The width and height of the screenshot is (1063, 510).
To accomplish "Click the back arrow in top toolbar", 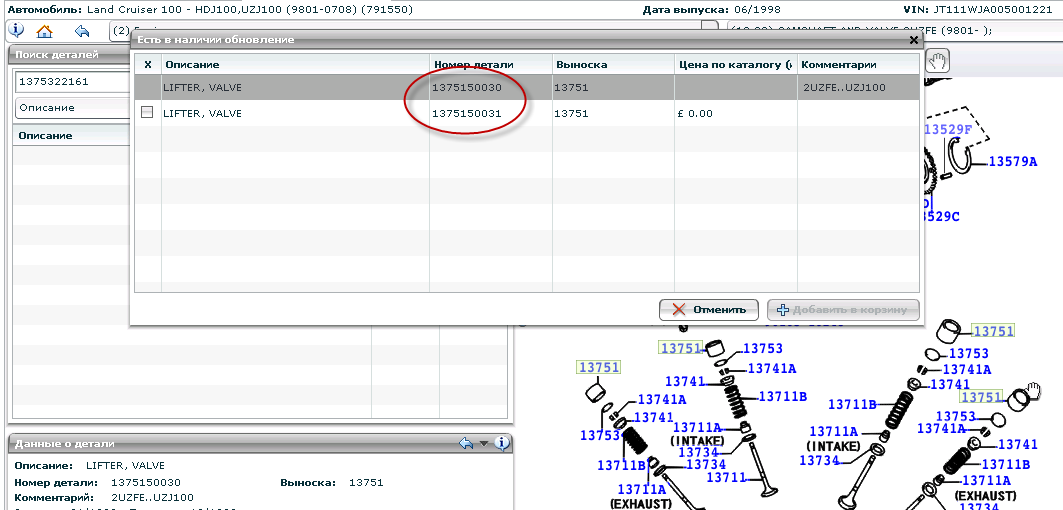I will point(83,30).
